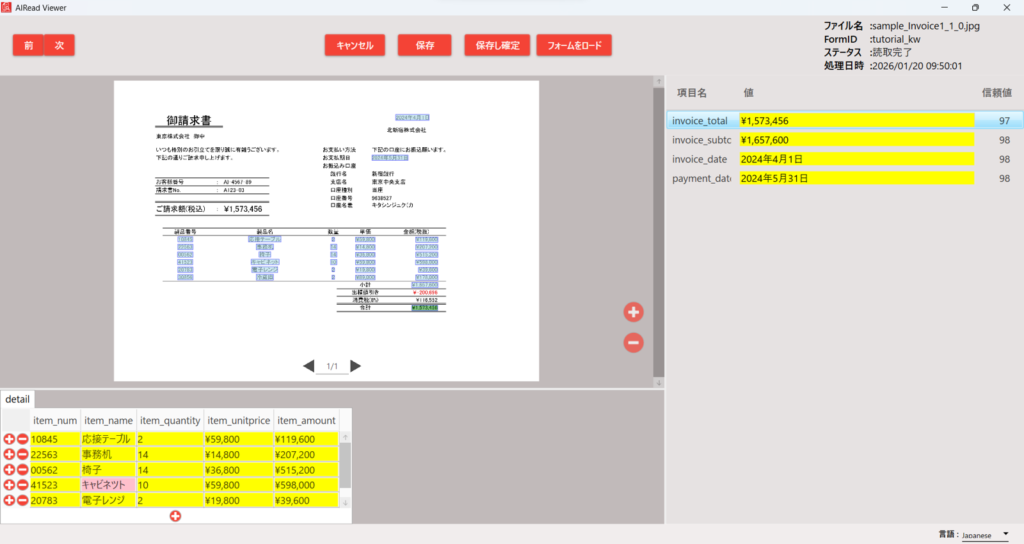Delete the 椅子 row with minus icon
This screenshot has height=544, width=1024.
pyautogui.click(x=22, y=469)
